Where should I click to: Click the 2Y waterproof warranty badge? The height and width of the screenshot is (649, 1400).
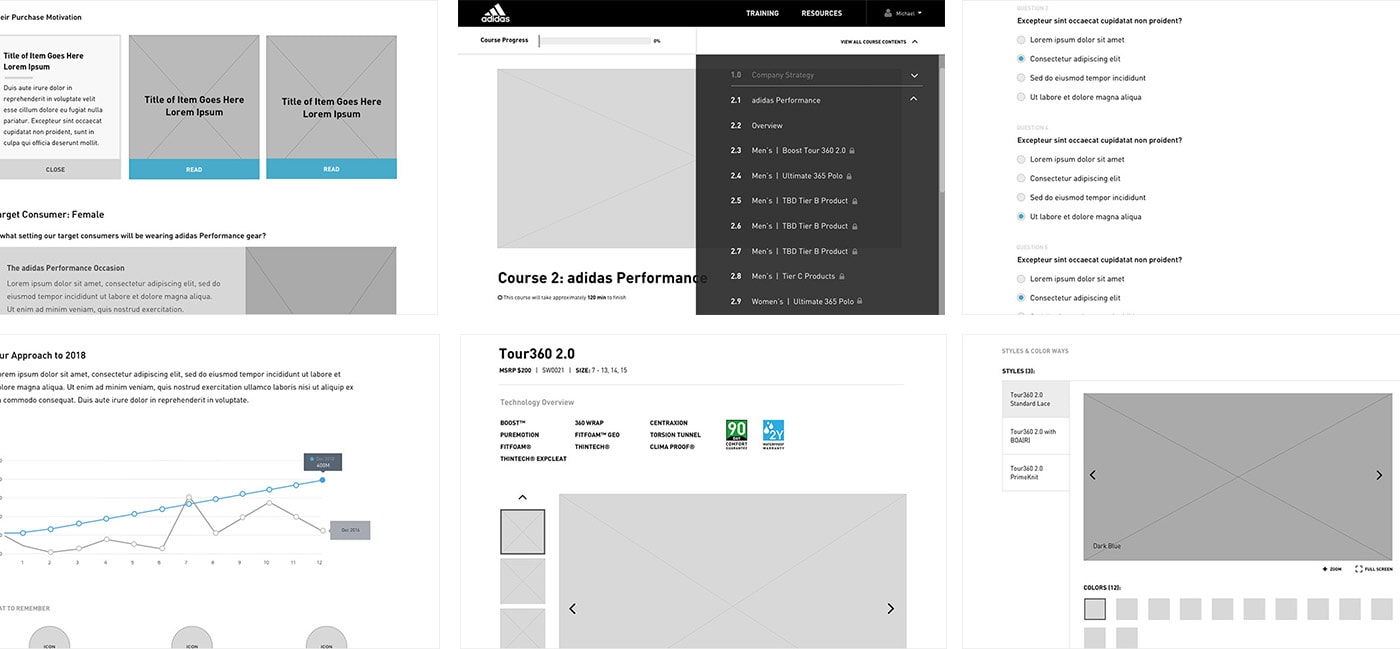click(x=773, y=434)
